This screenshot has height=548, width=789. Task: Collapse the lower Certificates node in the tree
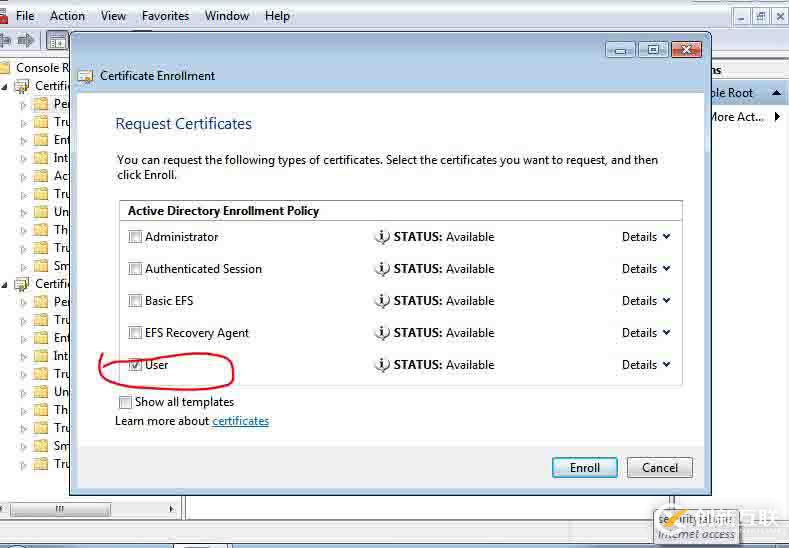coord(5,285)
